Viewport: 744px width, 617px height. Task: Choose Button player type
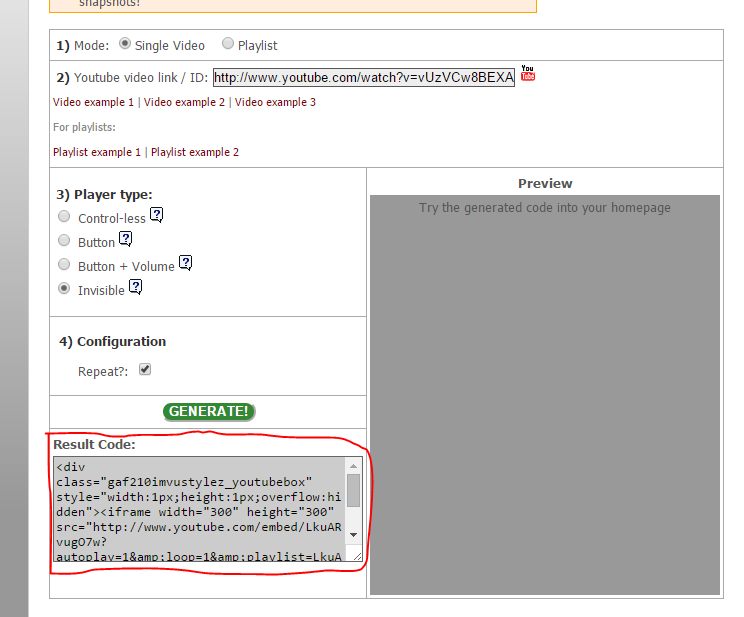pos(64,240)
